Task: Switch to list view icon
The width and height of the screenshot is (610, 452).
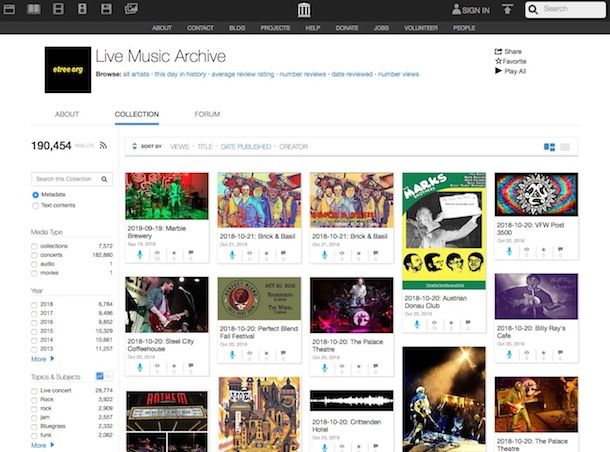Action: 565,147
